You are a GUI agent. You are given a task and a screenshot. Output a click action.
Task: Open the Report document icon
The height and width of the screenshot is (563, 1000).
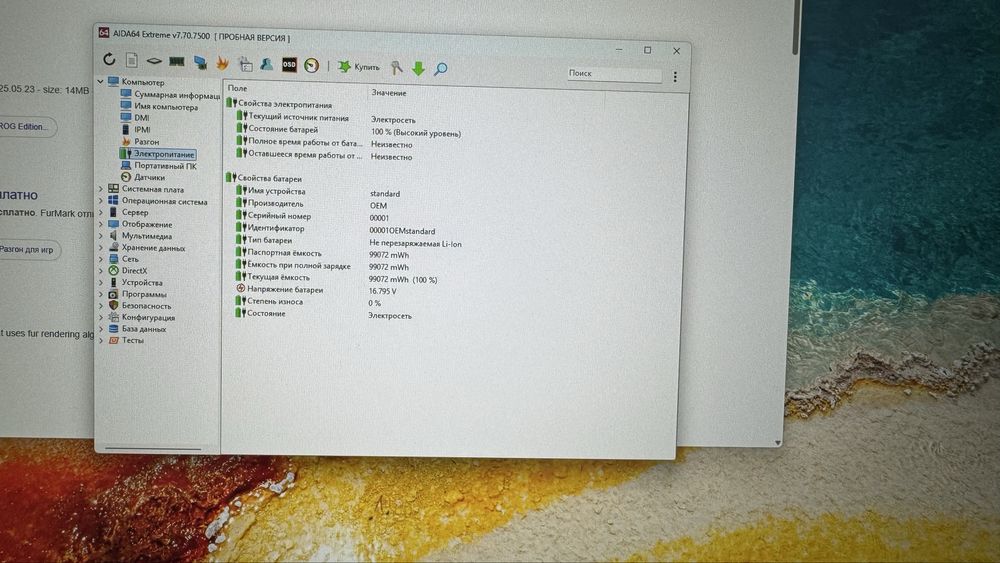tap(131, 60)
